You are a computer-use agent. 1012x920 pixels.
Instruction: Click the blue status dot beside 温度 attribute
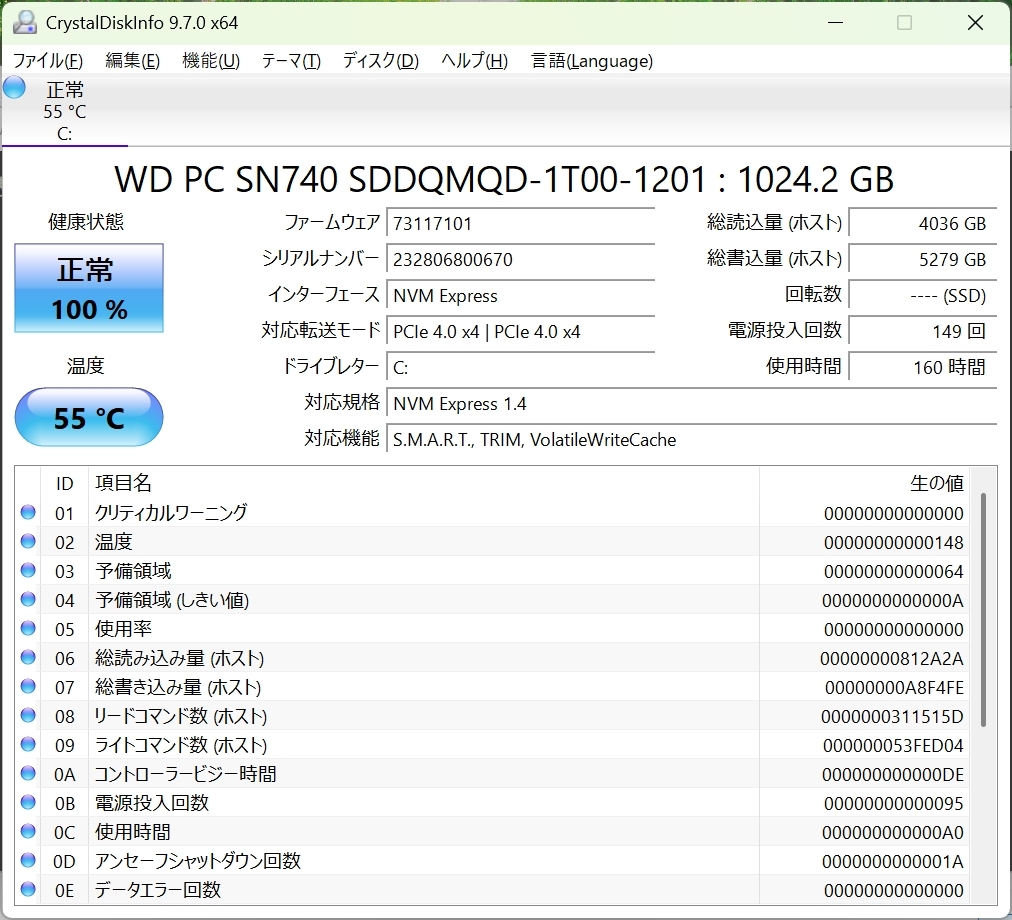29,541
